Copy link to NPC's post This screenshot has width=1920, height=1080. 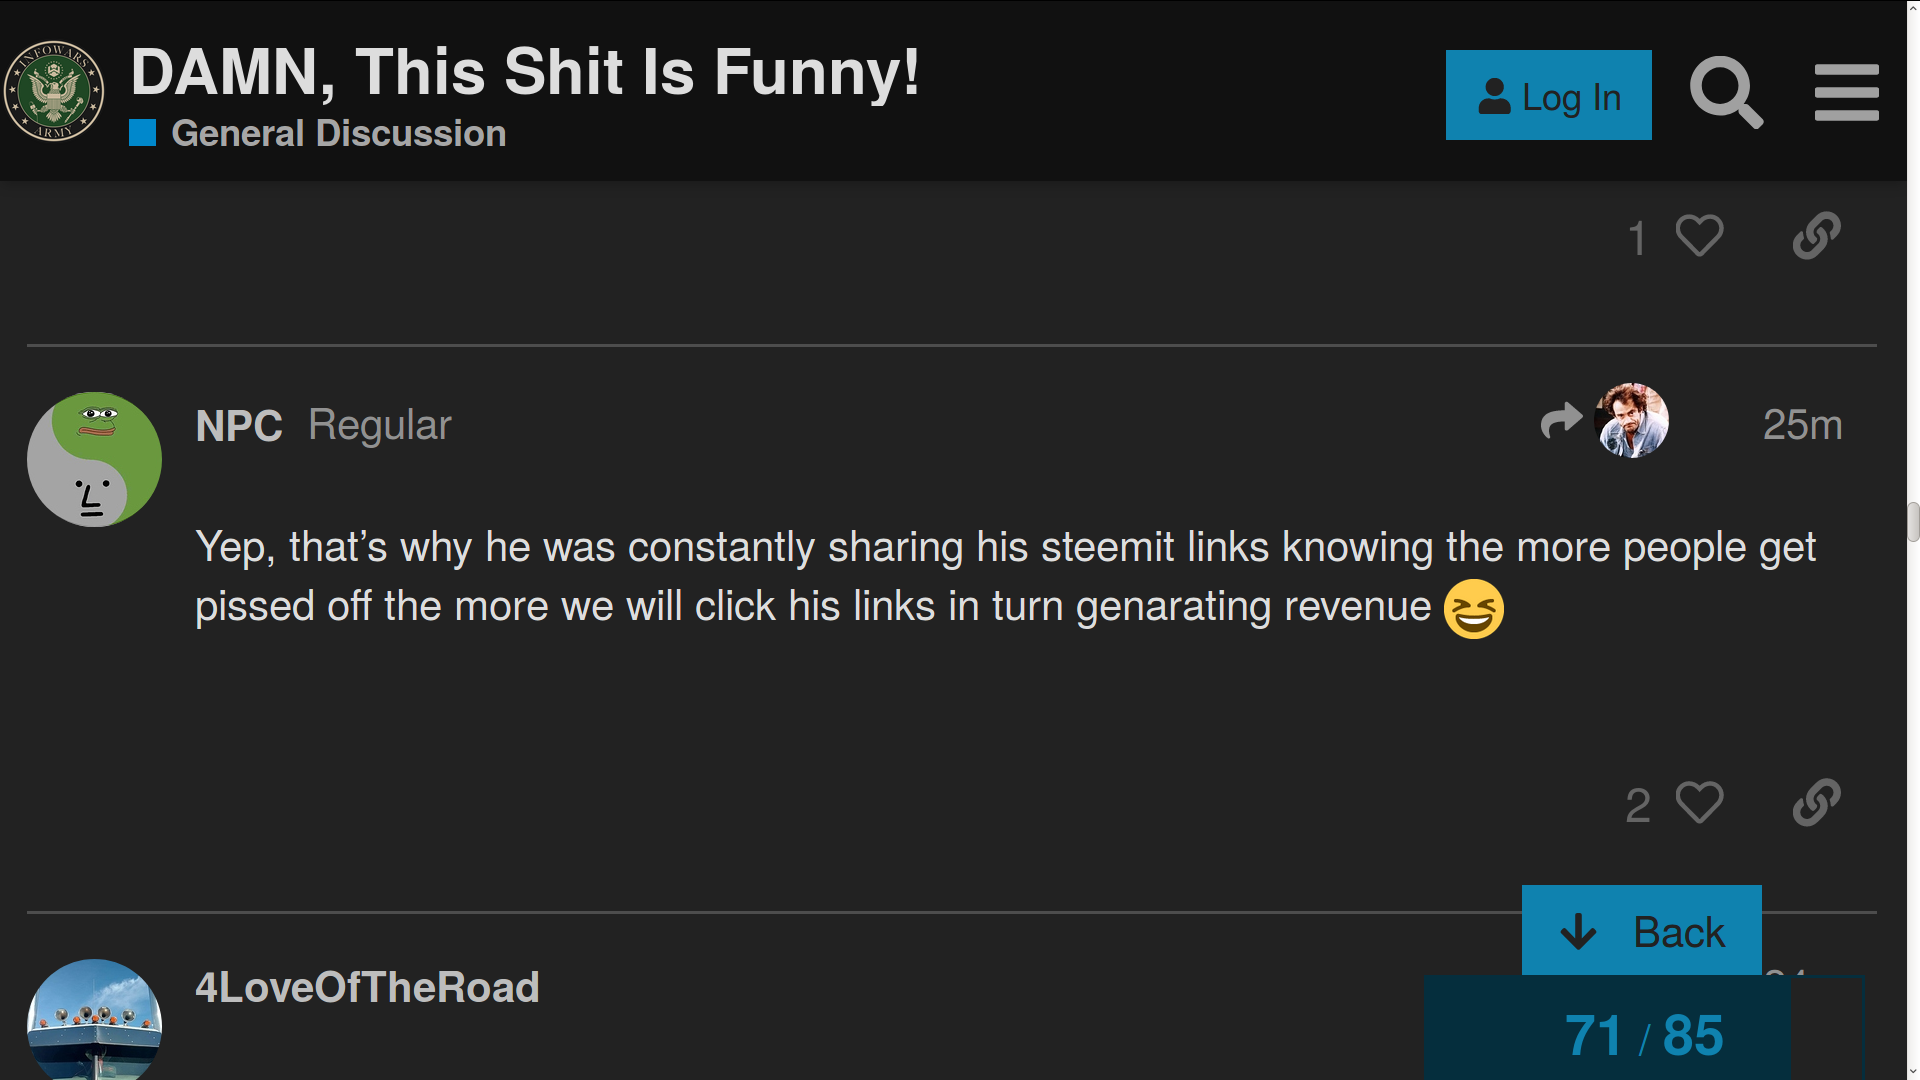click(1816, 803)
